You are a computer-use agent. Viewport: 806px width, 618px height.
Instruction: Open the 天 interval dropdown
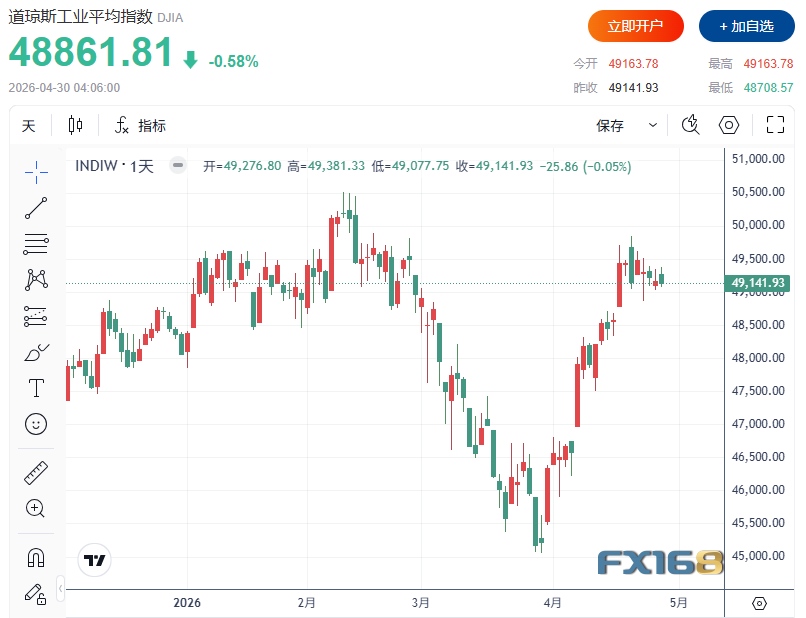(x=29, y=125)
